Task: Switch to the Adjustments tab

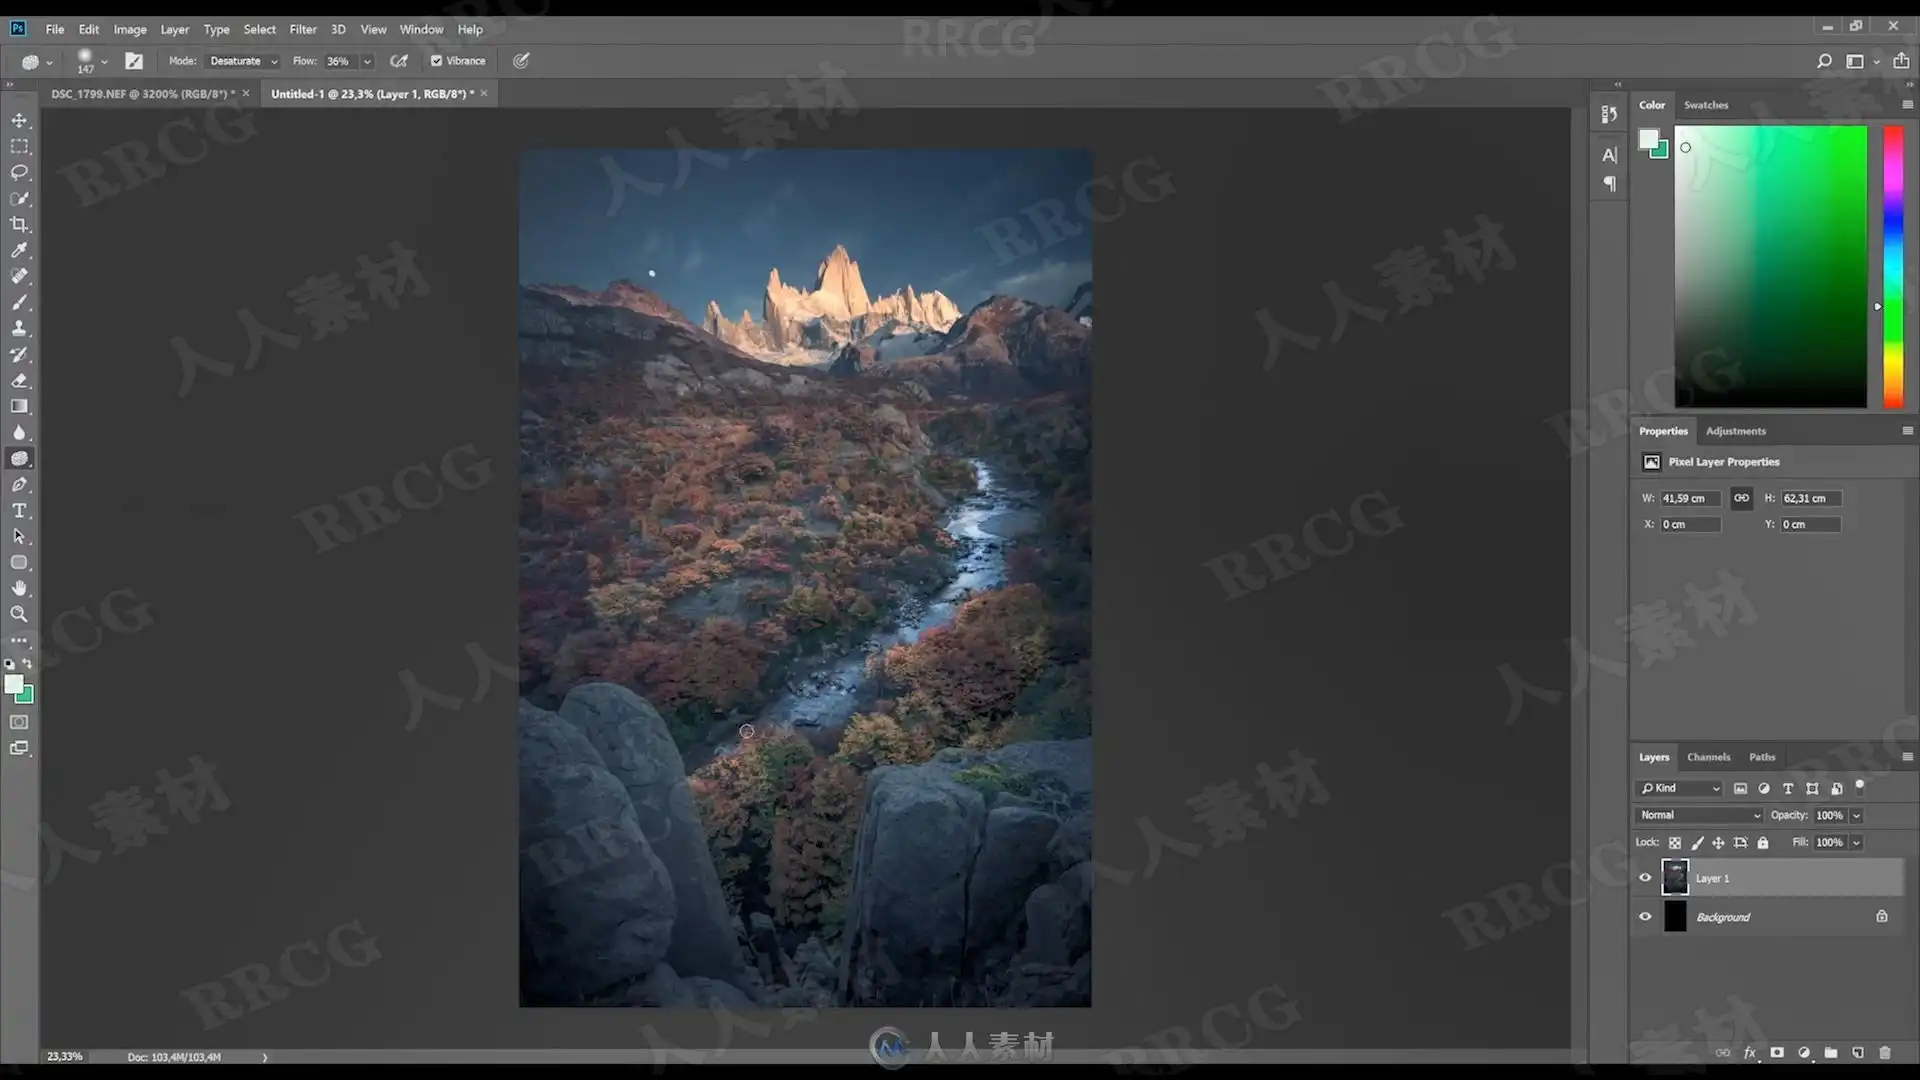Action: coord(1736,431)
